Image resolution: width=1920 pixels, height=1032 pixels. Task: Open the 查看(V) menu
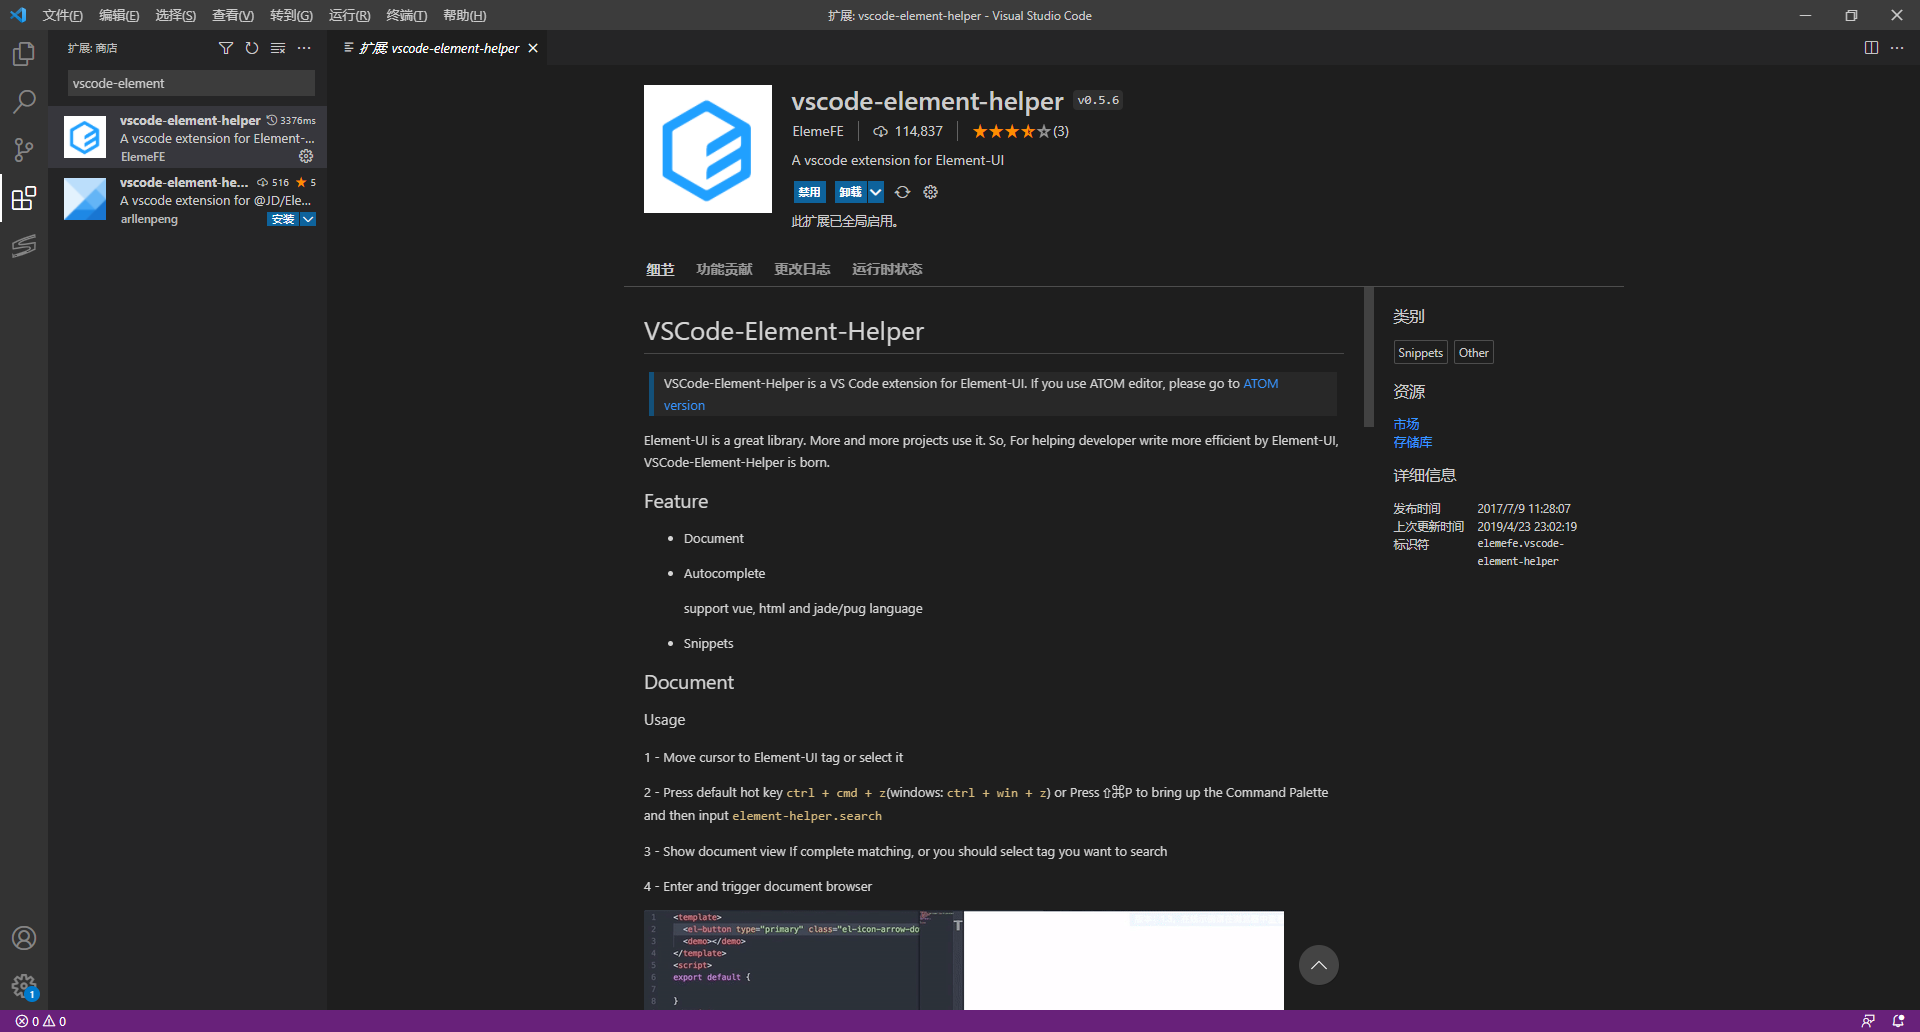[233, 15]
